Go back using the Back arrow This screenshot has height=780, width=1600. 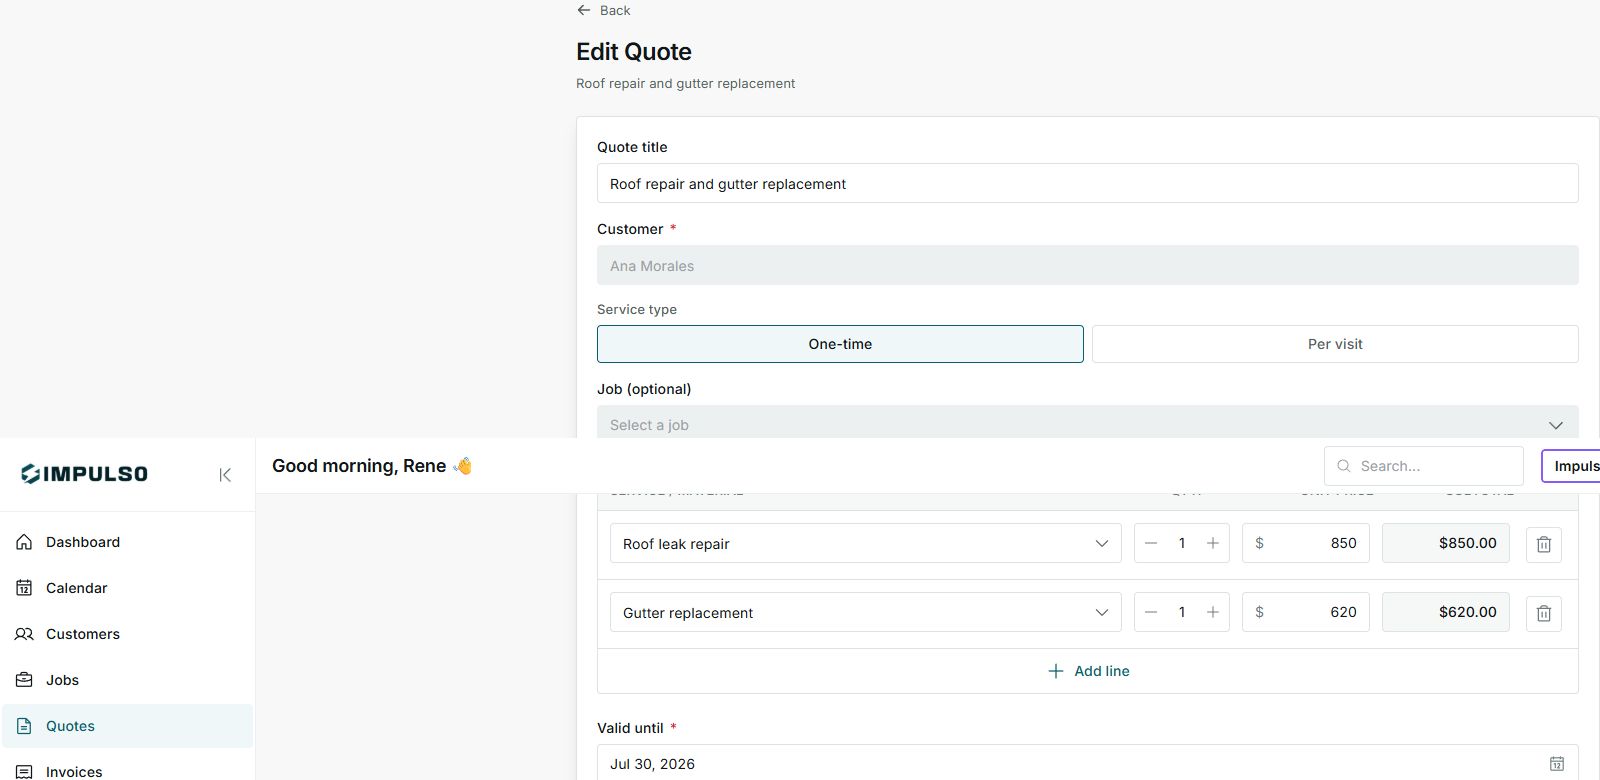click(x=603, y=10)
